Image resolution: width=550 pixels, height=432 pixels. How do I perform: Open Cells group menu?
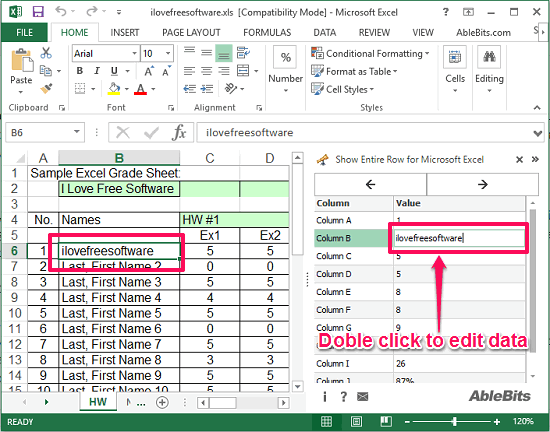point(455,69)
